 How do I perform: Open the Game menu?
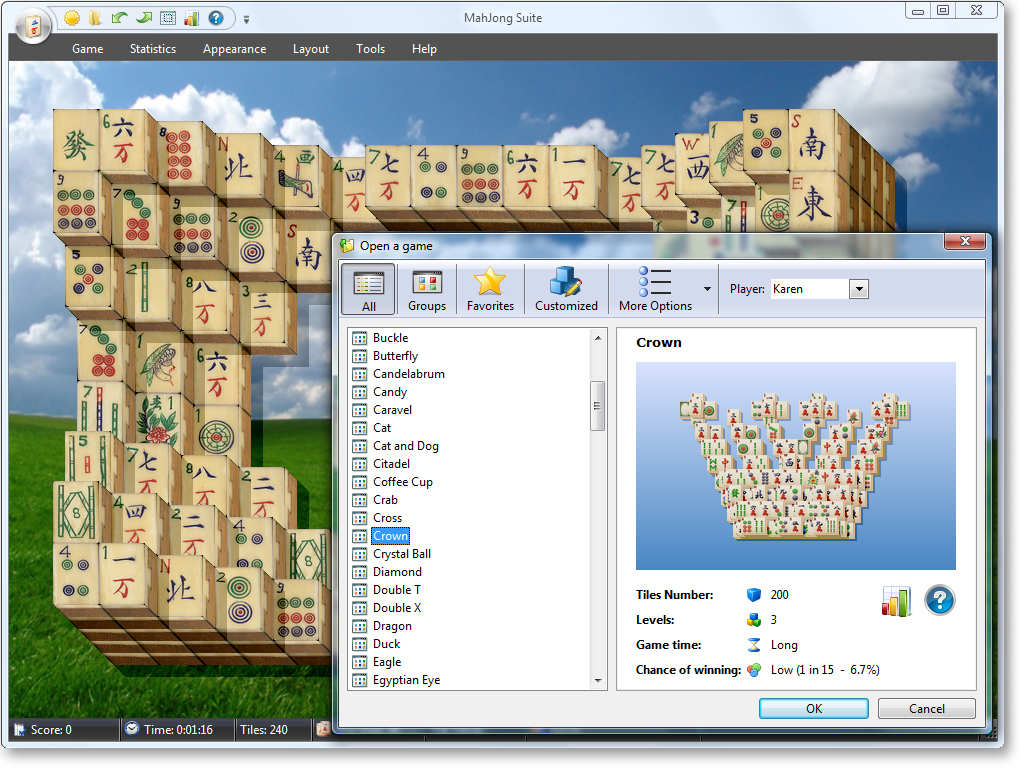[88, 49]
